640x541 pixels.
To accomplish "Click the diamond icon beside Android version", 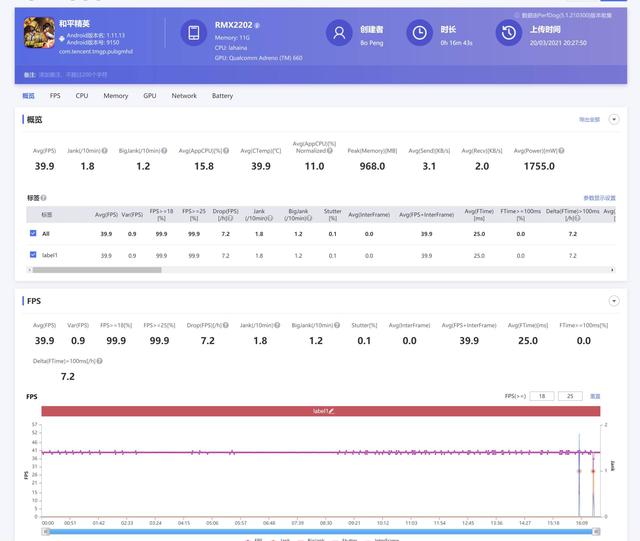I will click(x=62, y=39).
